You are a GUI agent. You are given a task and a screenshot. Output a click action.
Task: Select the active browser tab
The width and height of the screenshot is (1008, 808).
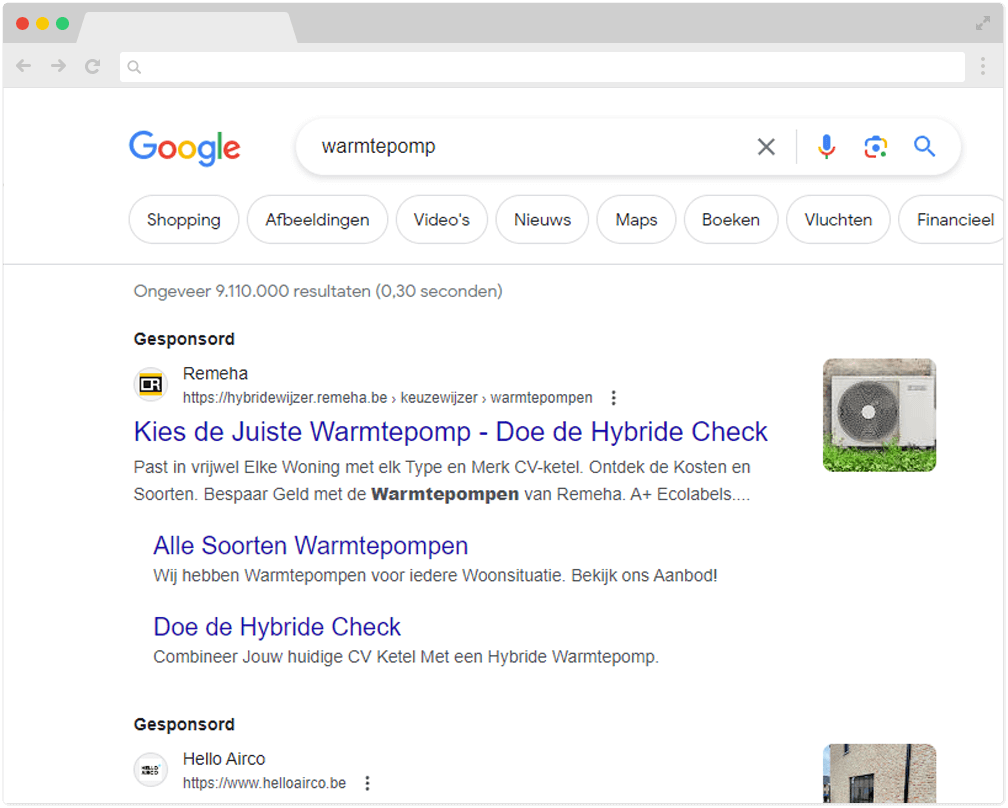coord(187,28)
